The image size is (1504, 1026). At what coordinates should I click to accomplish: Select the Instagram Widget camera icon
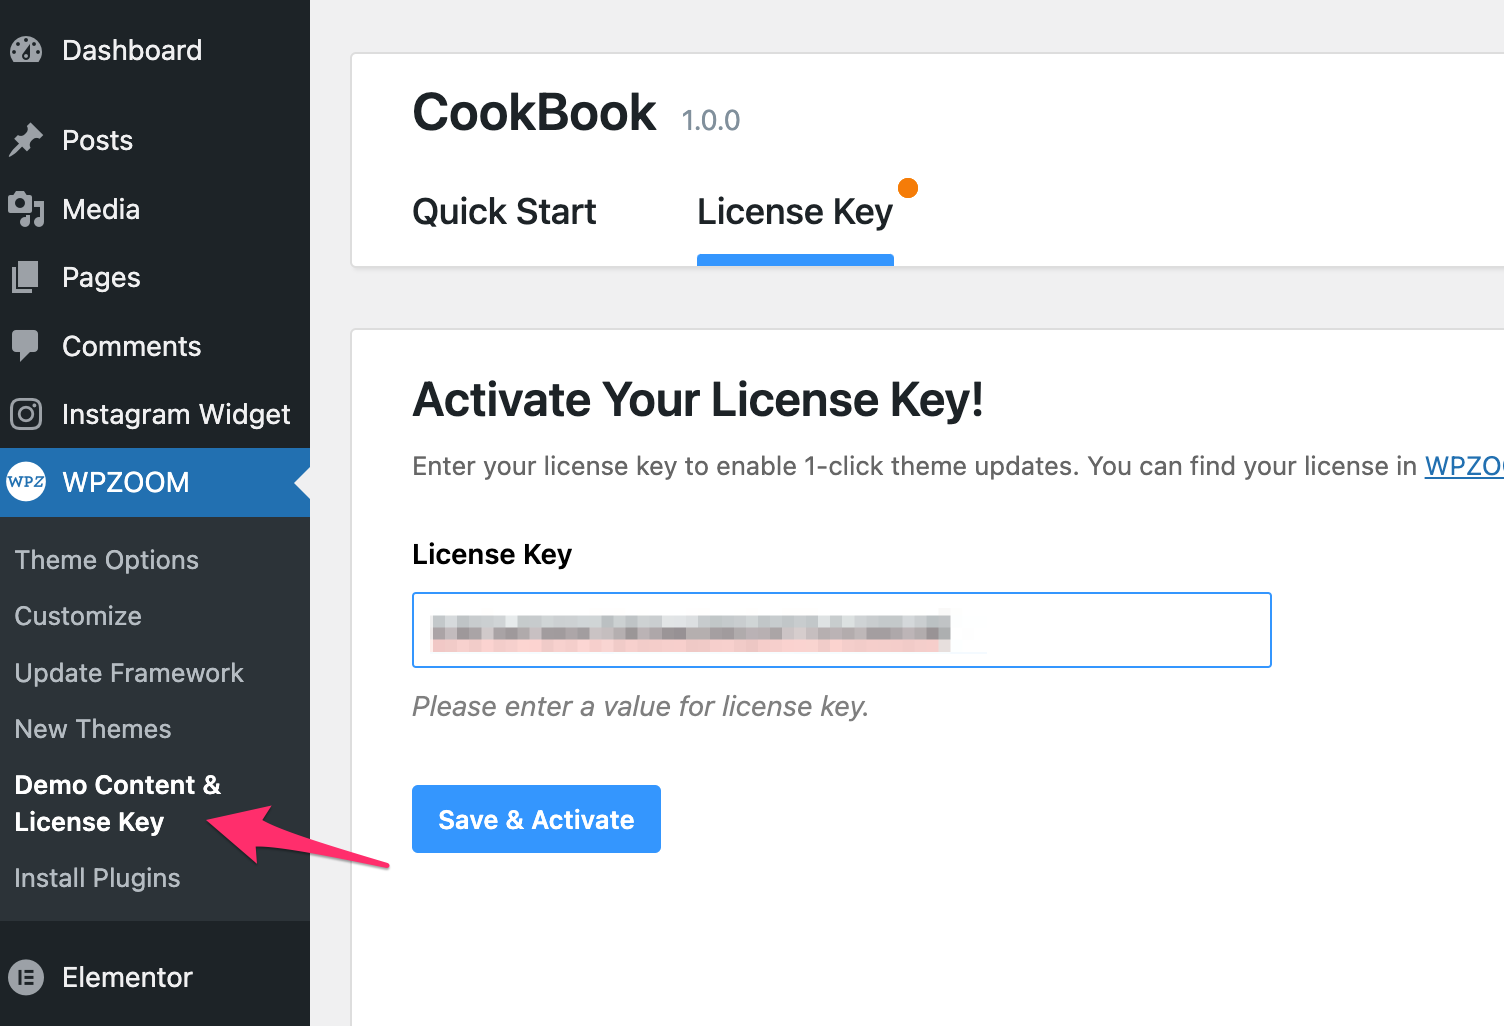click(x=26, y=414)
